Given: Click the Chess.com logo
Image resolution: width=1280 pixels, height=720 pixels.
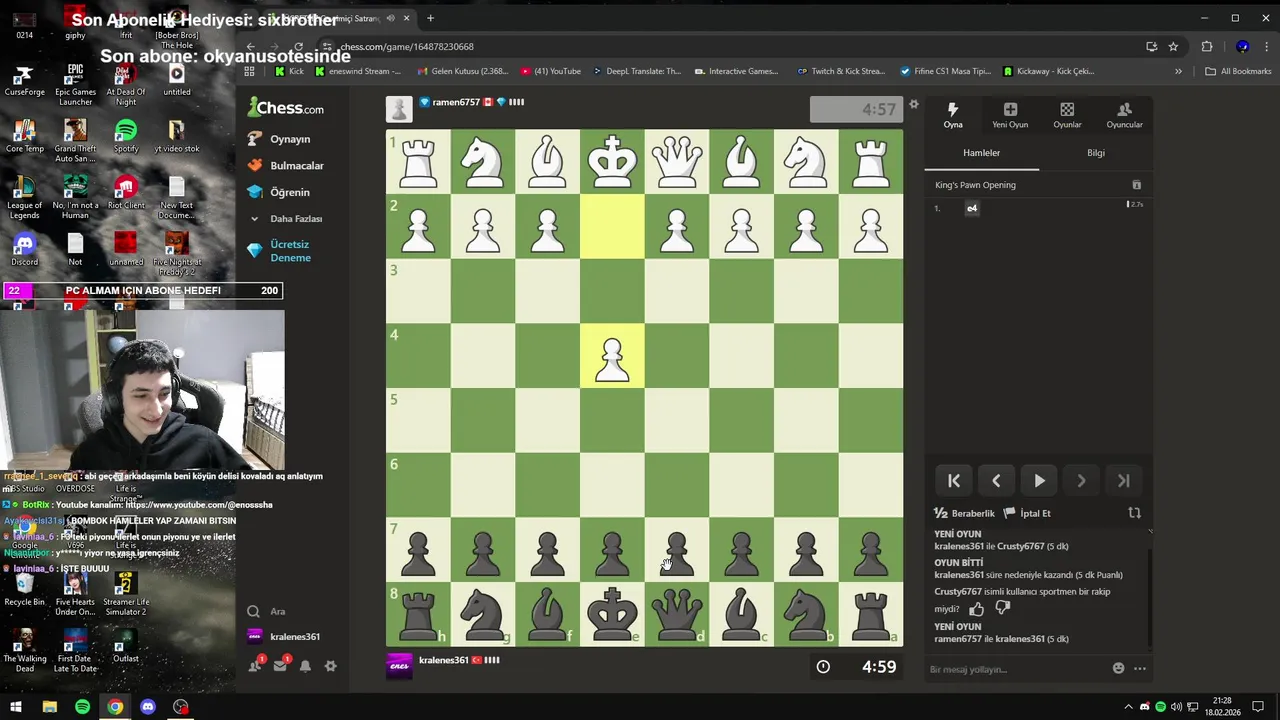Looking at the screenshot, I should pyautogui.click(x=286, y=107).
